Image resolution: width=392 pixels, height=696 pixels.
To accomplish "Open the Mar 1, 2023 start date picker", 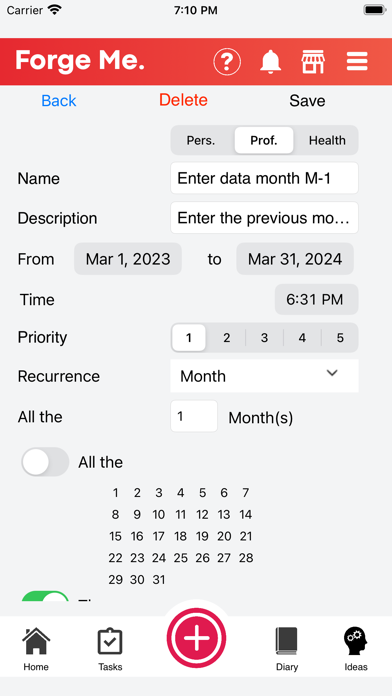I will [x=128, y=259].
